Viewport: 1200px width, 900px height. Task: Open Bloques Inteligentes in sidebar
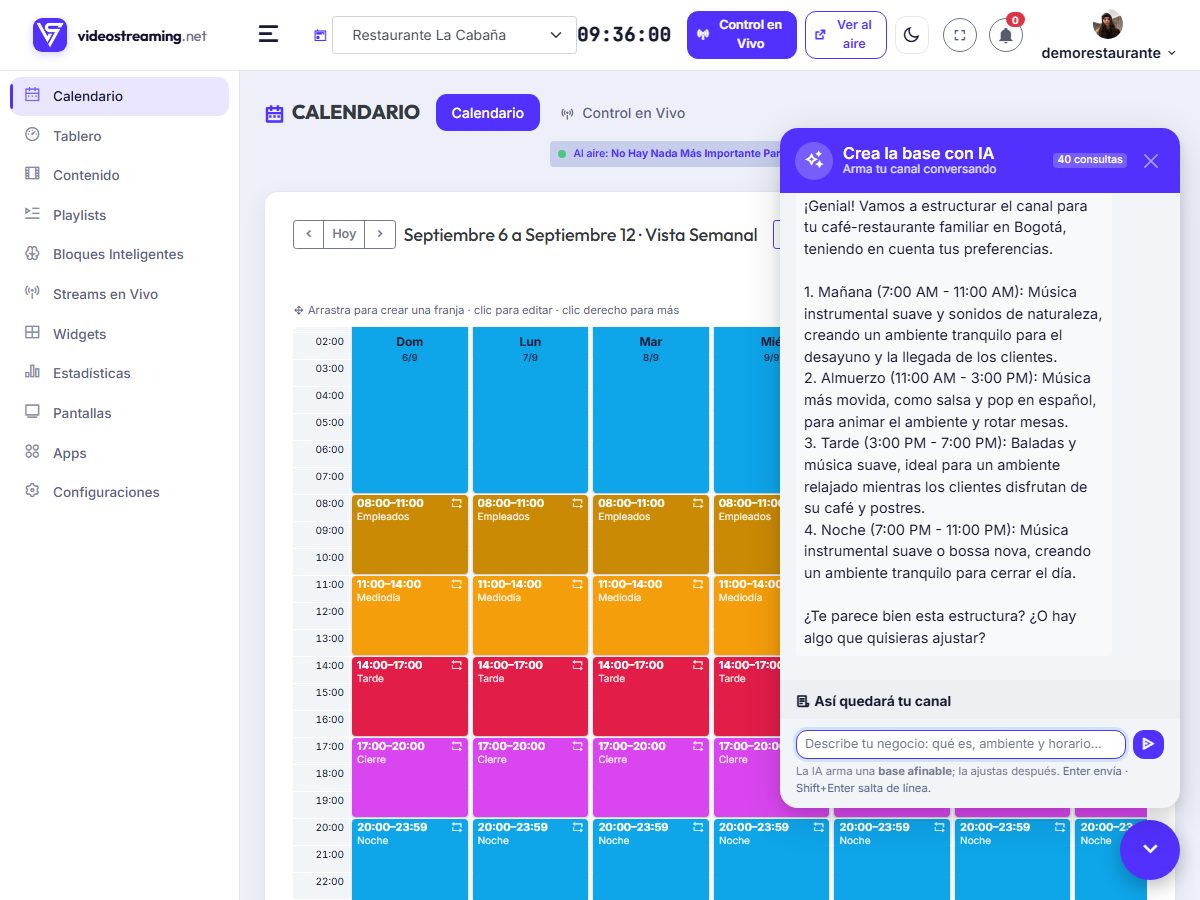click(119, 254)
